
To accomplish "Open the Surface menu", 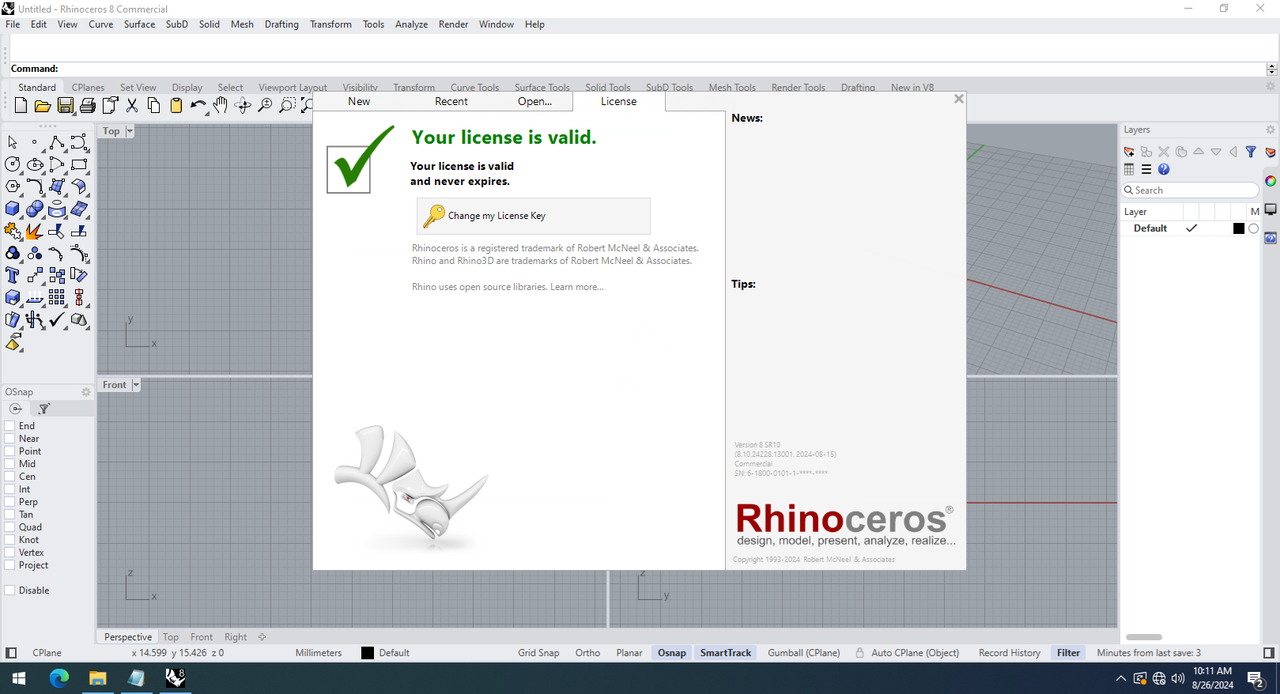I will click(139, 24).
